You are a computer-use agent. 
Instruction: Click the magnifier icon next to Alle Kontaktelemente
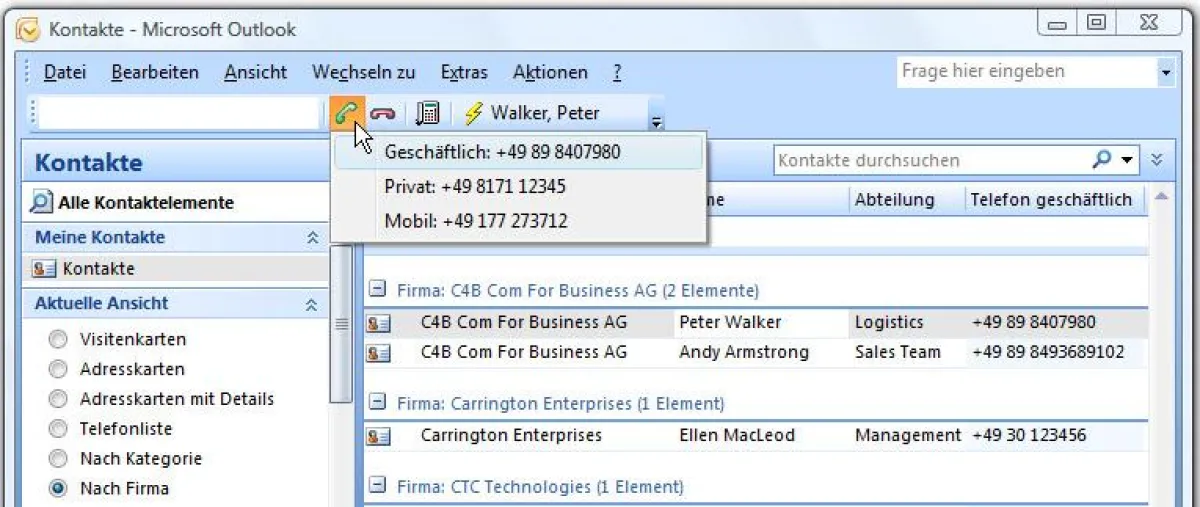pyautogui.click(x=41, y=202)
